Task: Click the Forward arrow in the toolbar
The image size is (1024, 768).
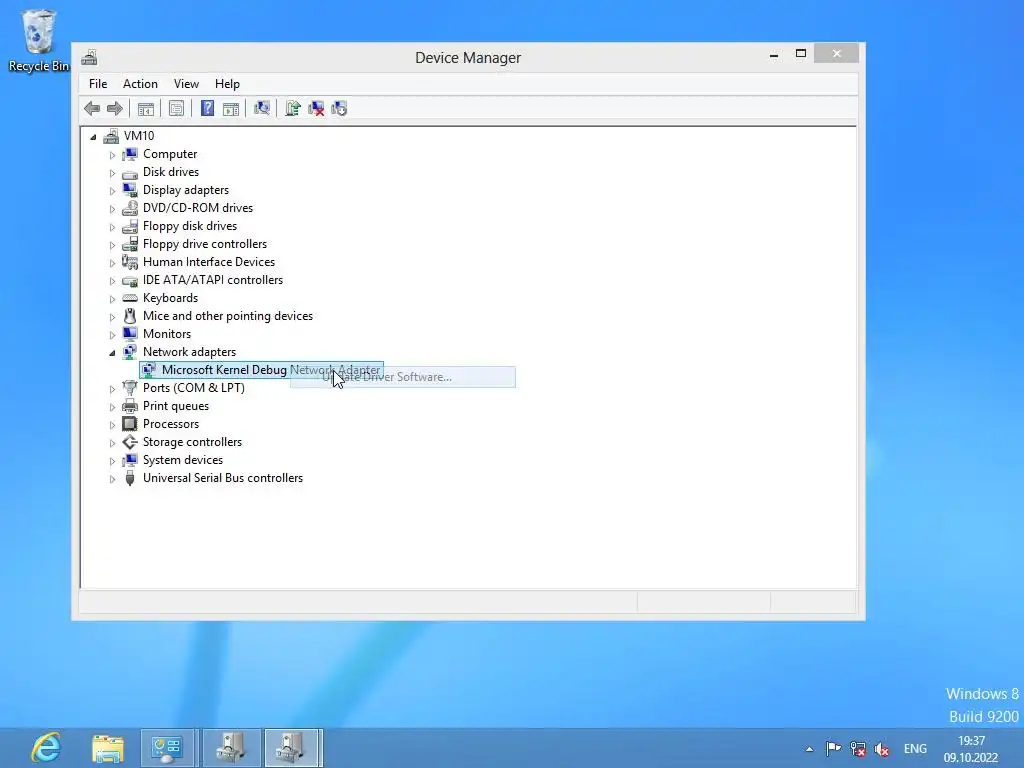Action: pyautogui.click(x=115, y=108)
